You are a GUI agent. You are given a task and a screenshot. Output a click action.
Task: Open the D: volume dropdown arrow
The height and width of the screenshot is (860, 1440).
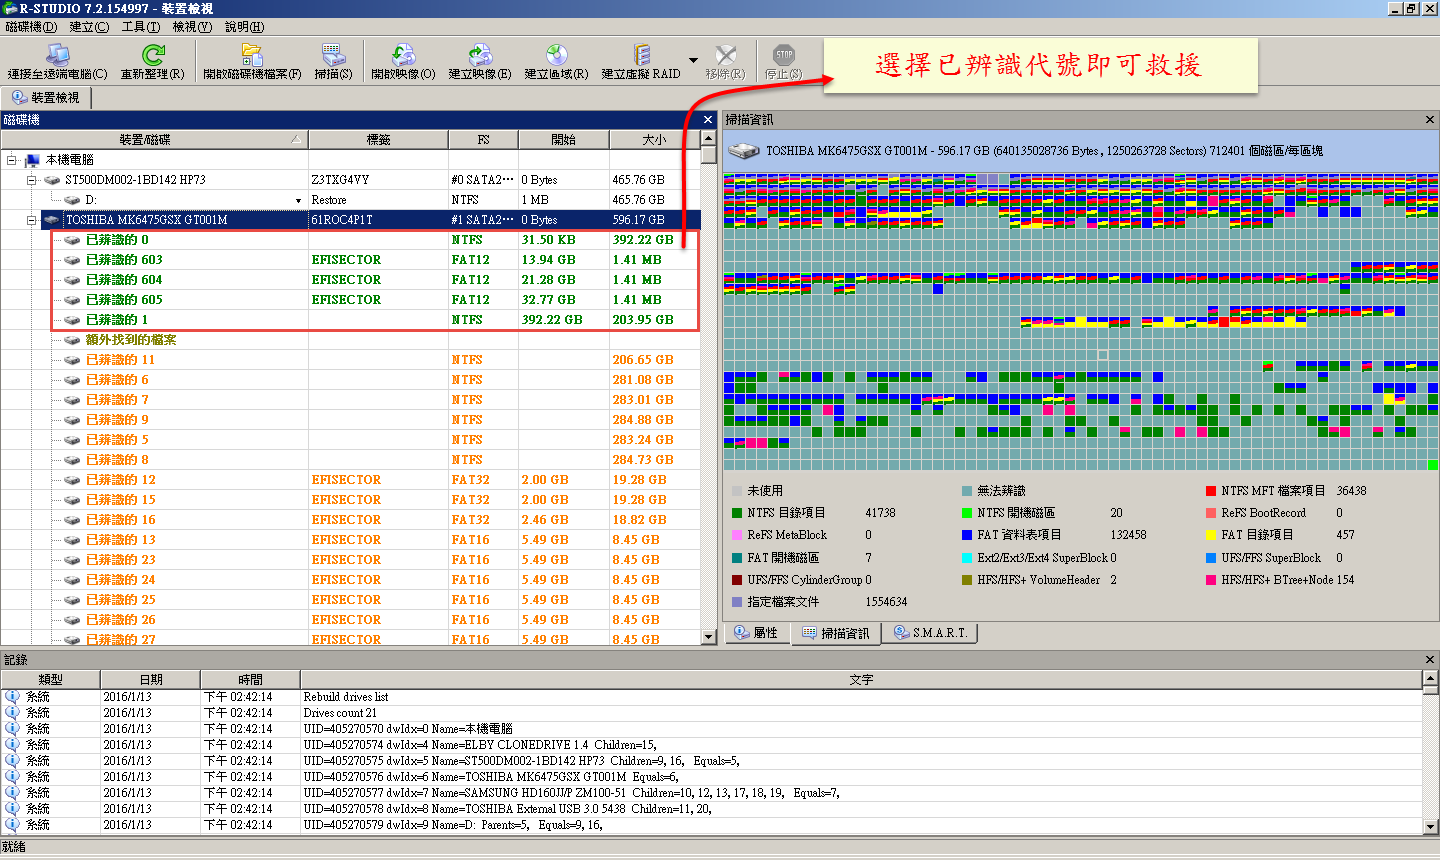click(x=298, y=201)
